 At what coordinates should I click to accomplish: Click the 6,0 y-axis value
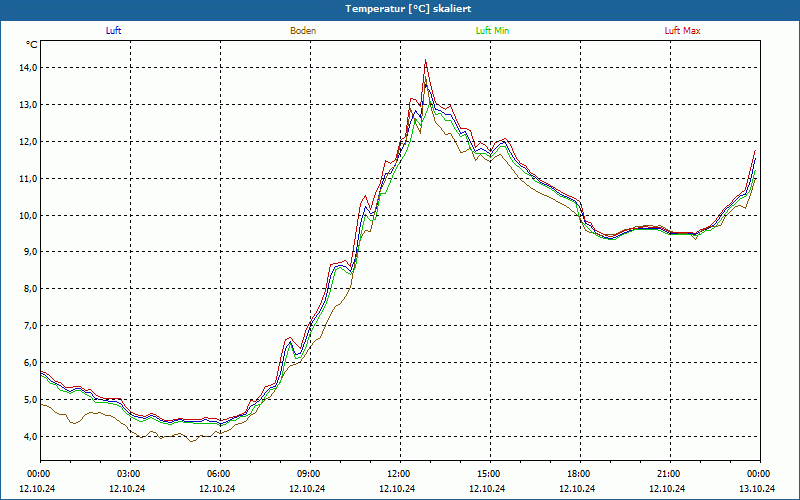[x=30, y=363]
